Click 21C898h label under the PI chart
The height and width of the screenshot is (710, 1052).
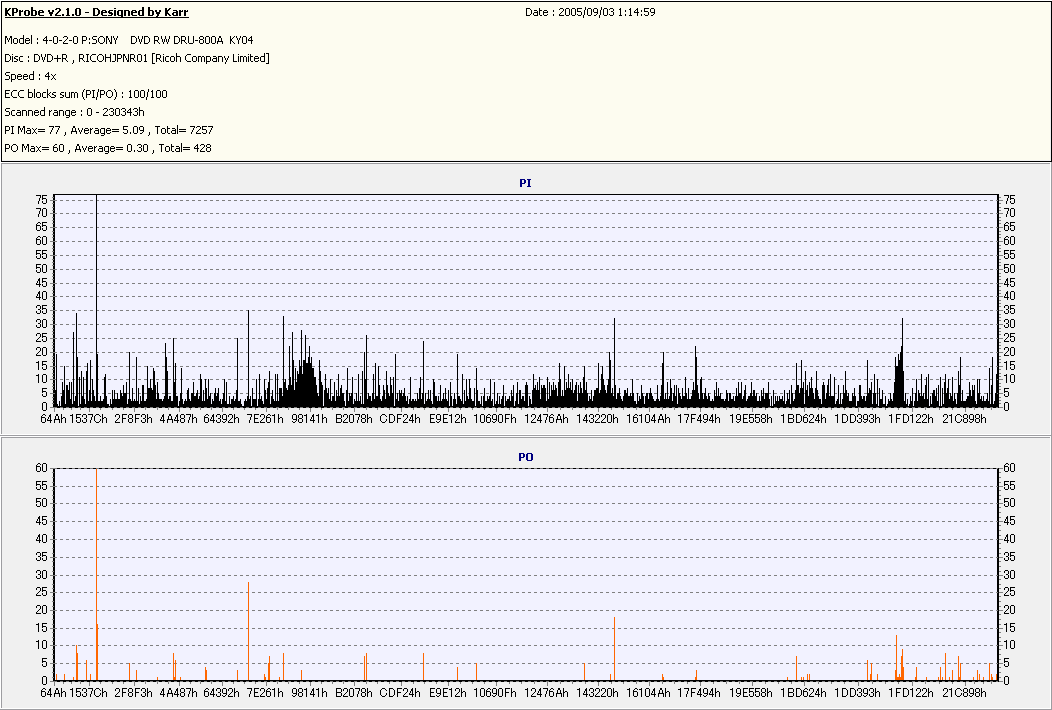(x=964, y=419)
